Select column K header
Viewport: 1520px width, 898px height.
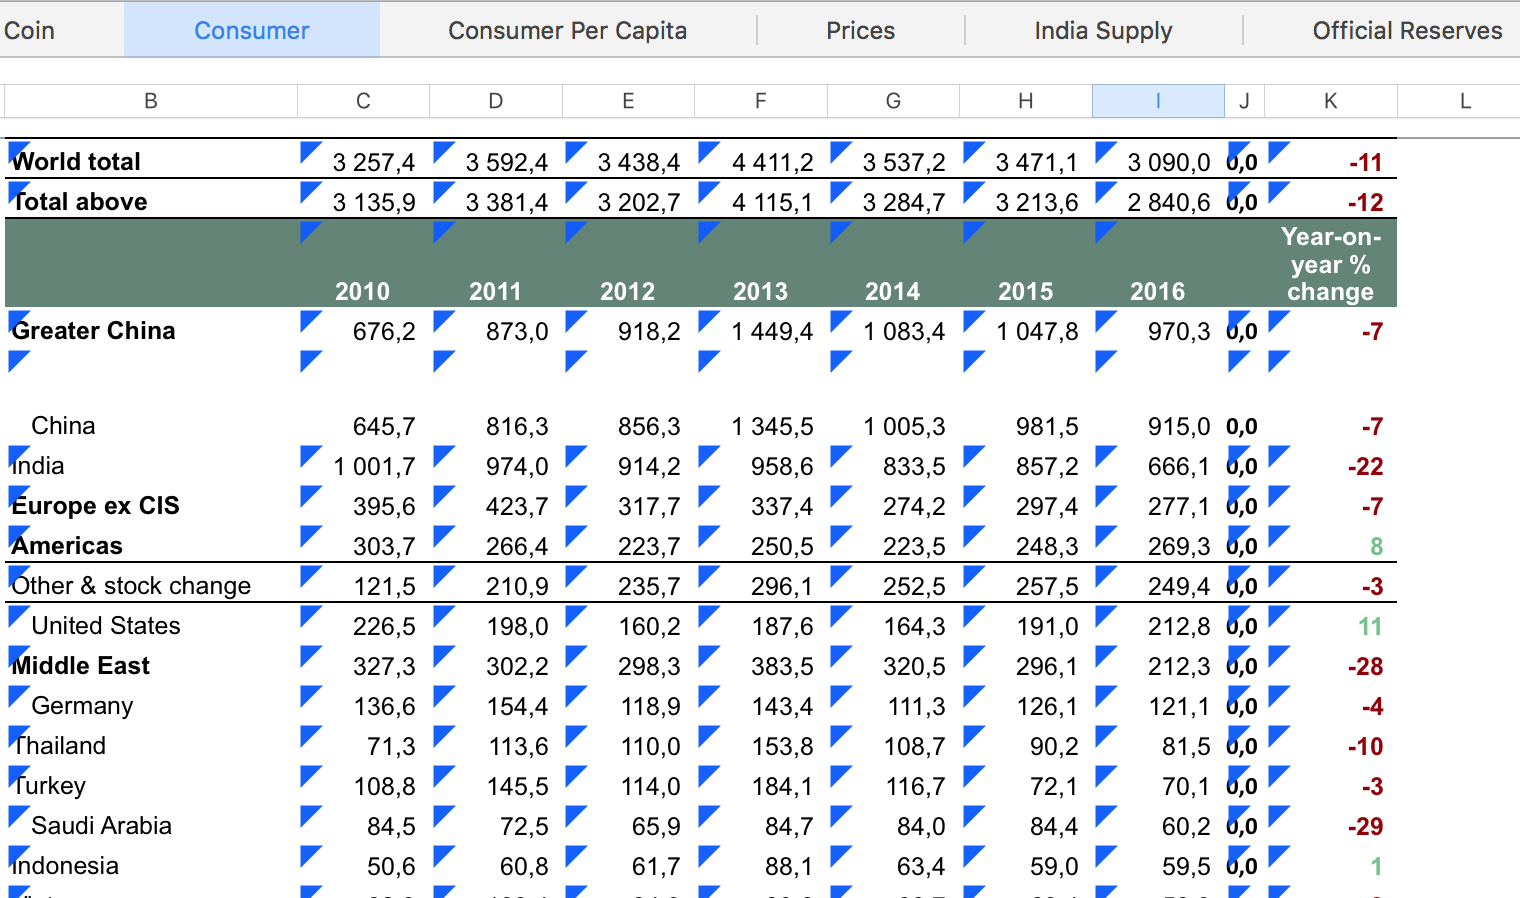point(1331,101)
